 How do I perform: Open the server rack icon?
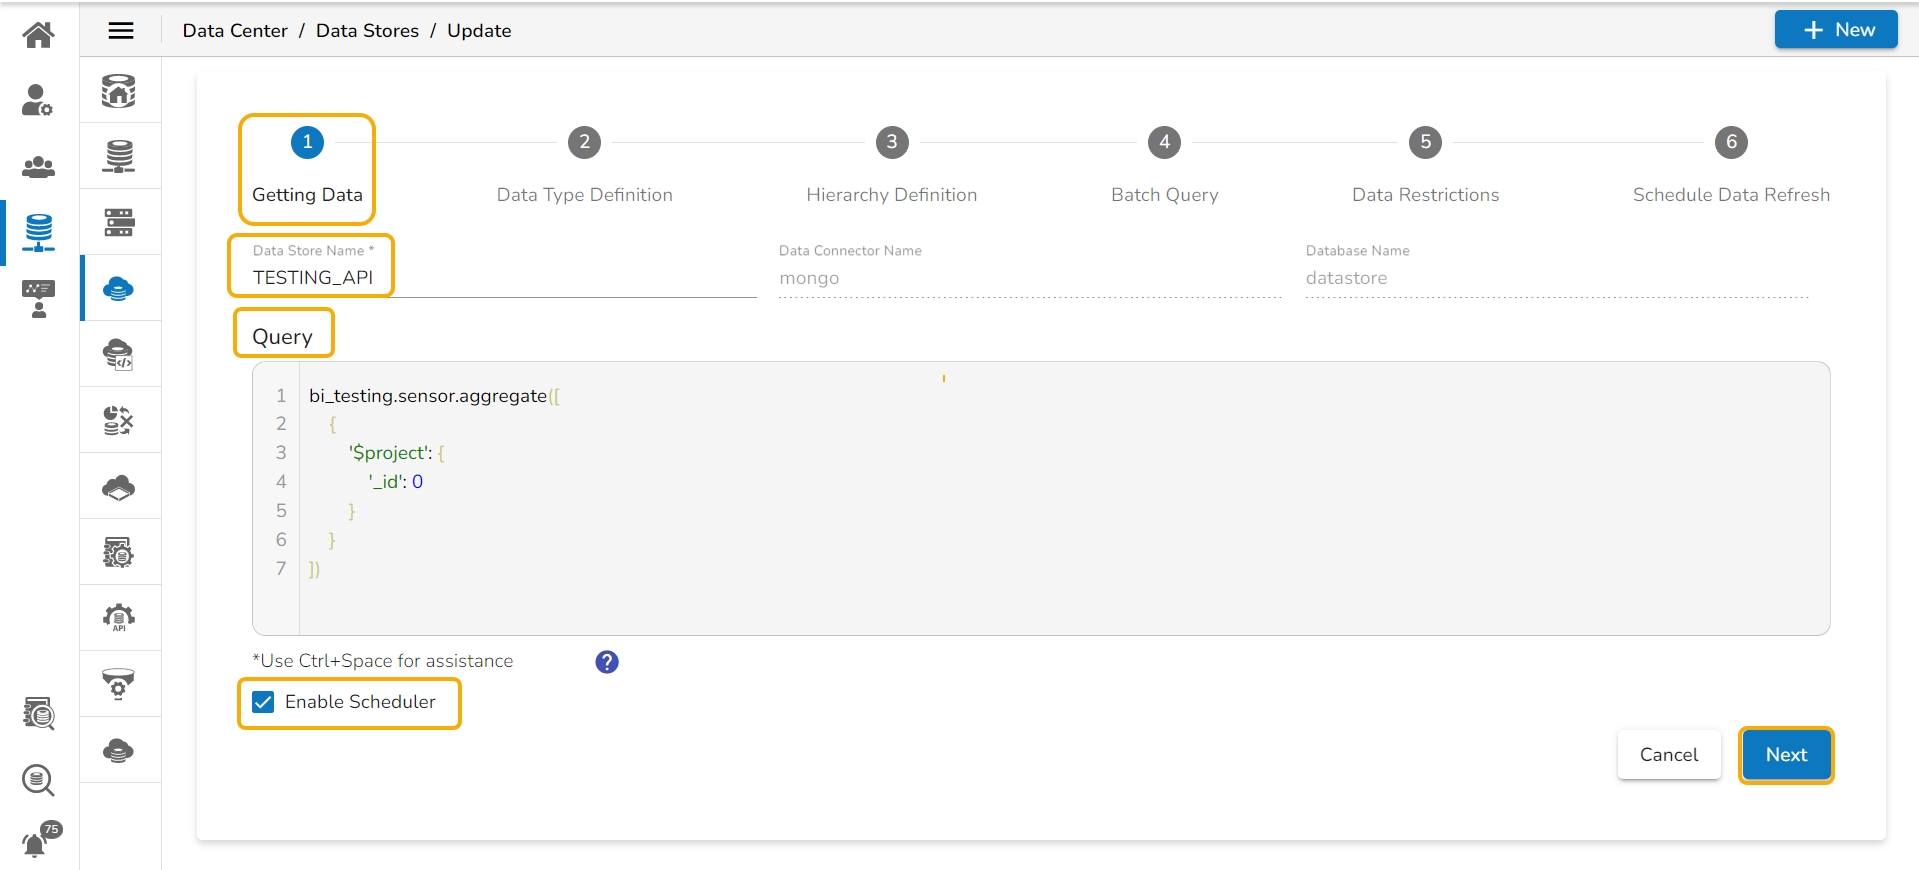119,223
